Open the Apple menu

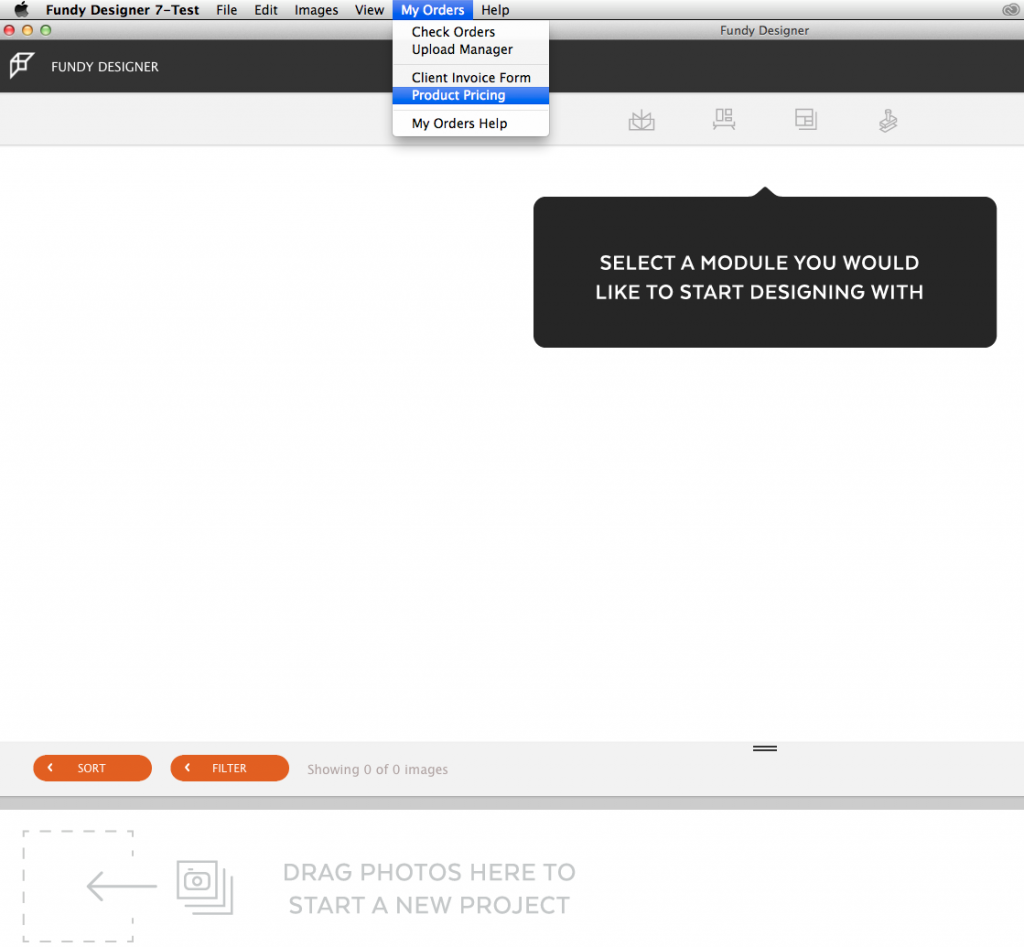pos(22,10)
